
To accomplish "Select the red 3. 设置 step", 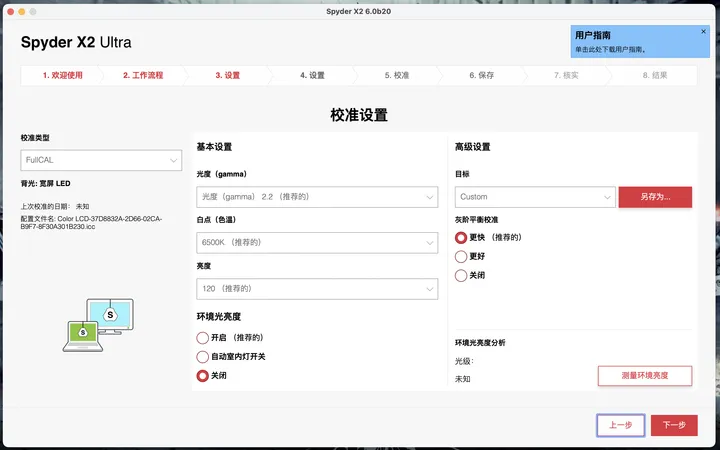I will (228, 75).
